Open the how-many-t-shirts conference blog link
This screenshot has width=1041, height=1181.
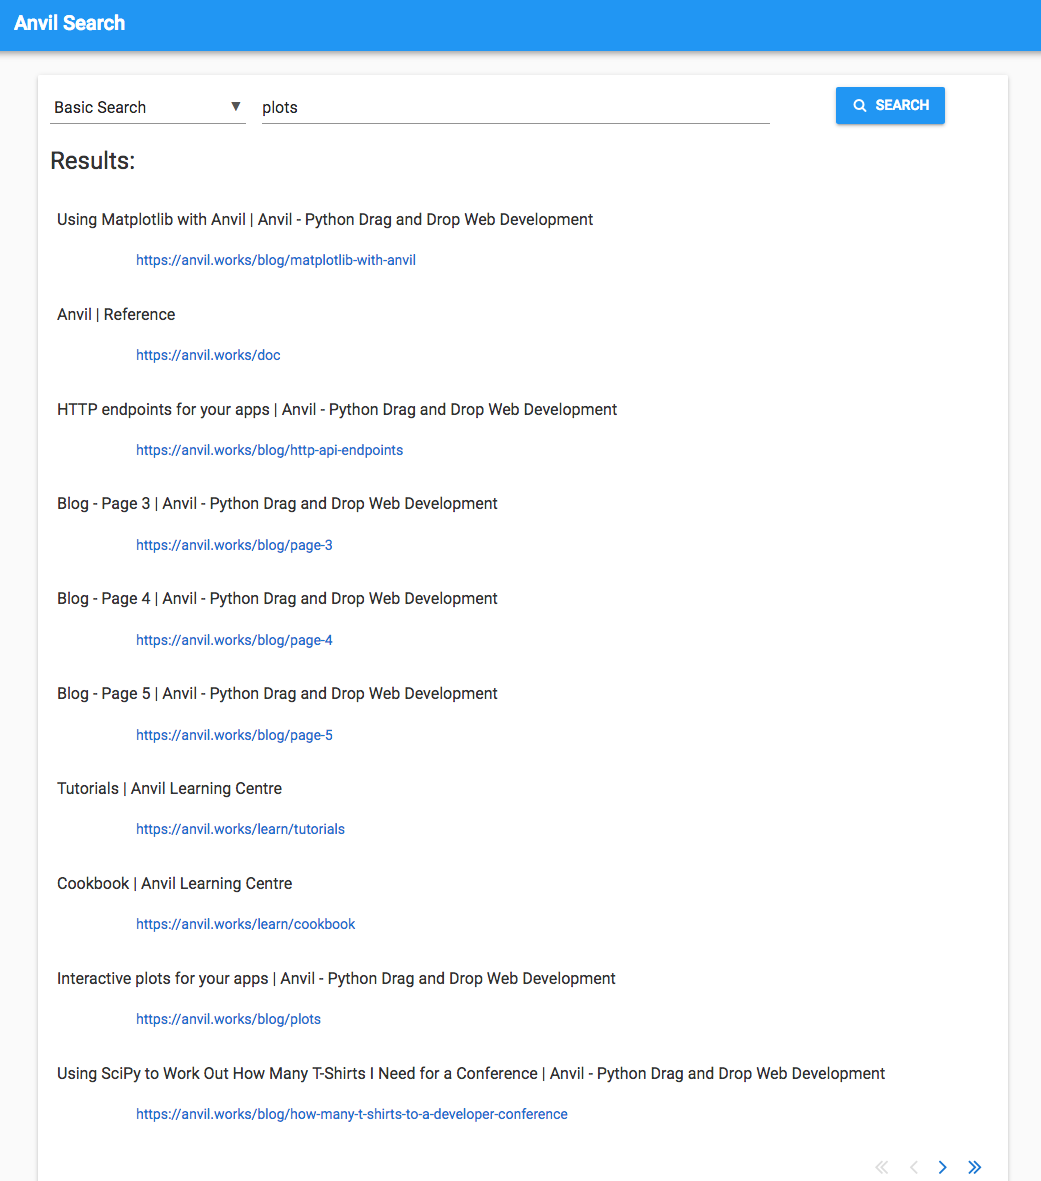(x=351, y=1114)
